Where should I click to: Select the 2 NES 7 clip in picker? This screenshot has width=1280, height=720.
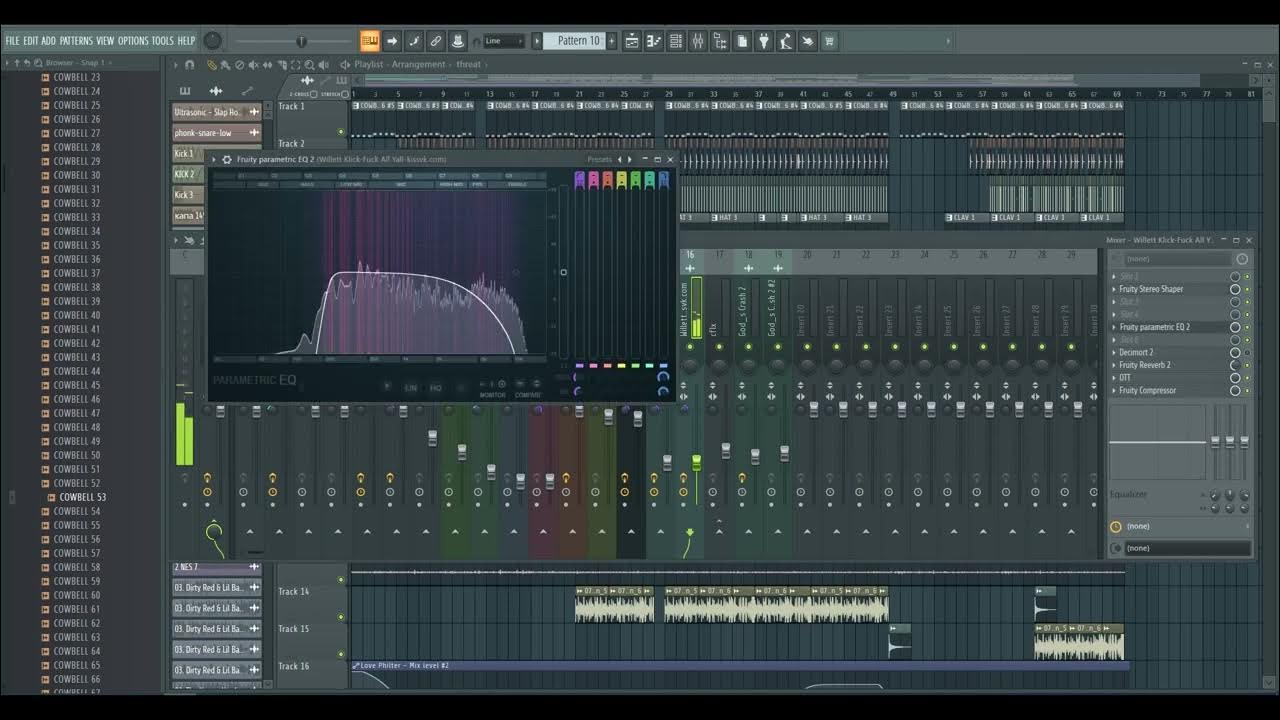[216, 567]
